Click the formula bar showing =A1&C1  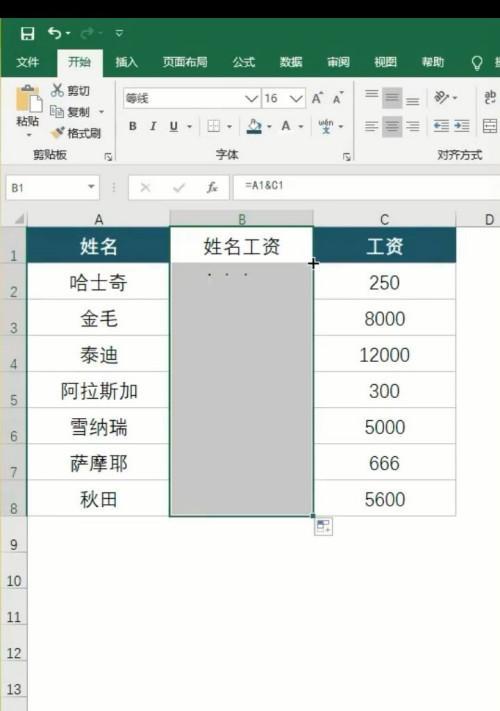point(366,187)
